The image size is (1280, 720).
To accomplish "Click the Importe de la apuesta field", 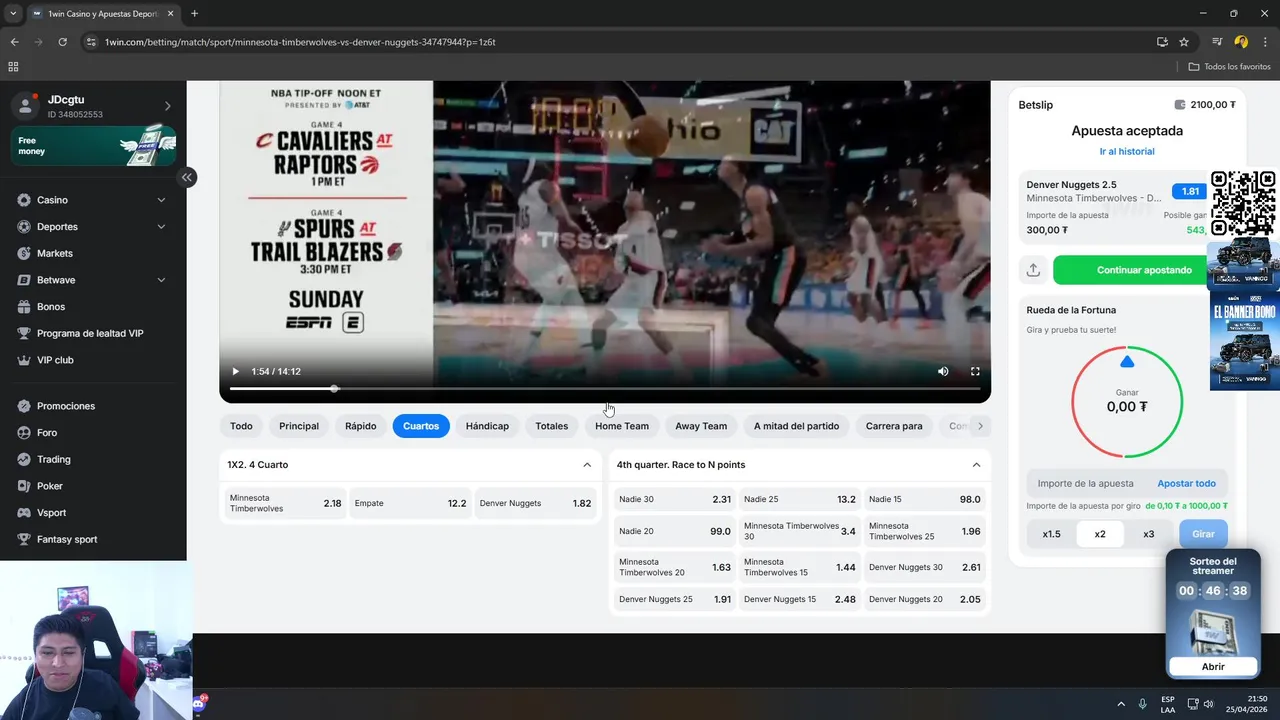I will [x=1086, y=484].
